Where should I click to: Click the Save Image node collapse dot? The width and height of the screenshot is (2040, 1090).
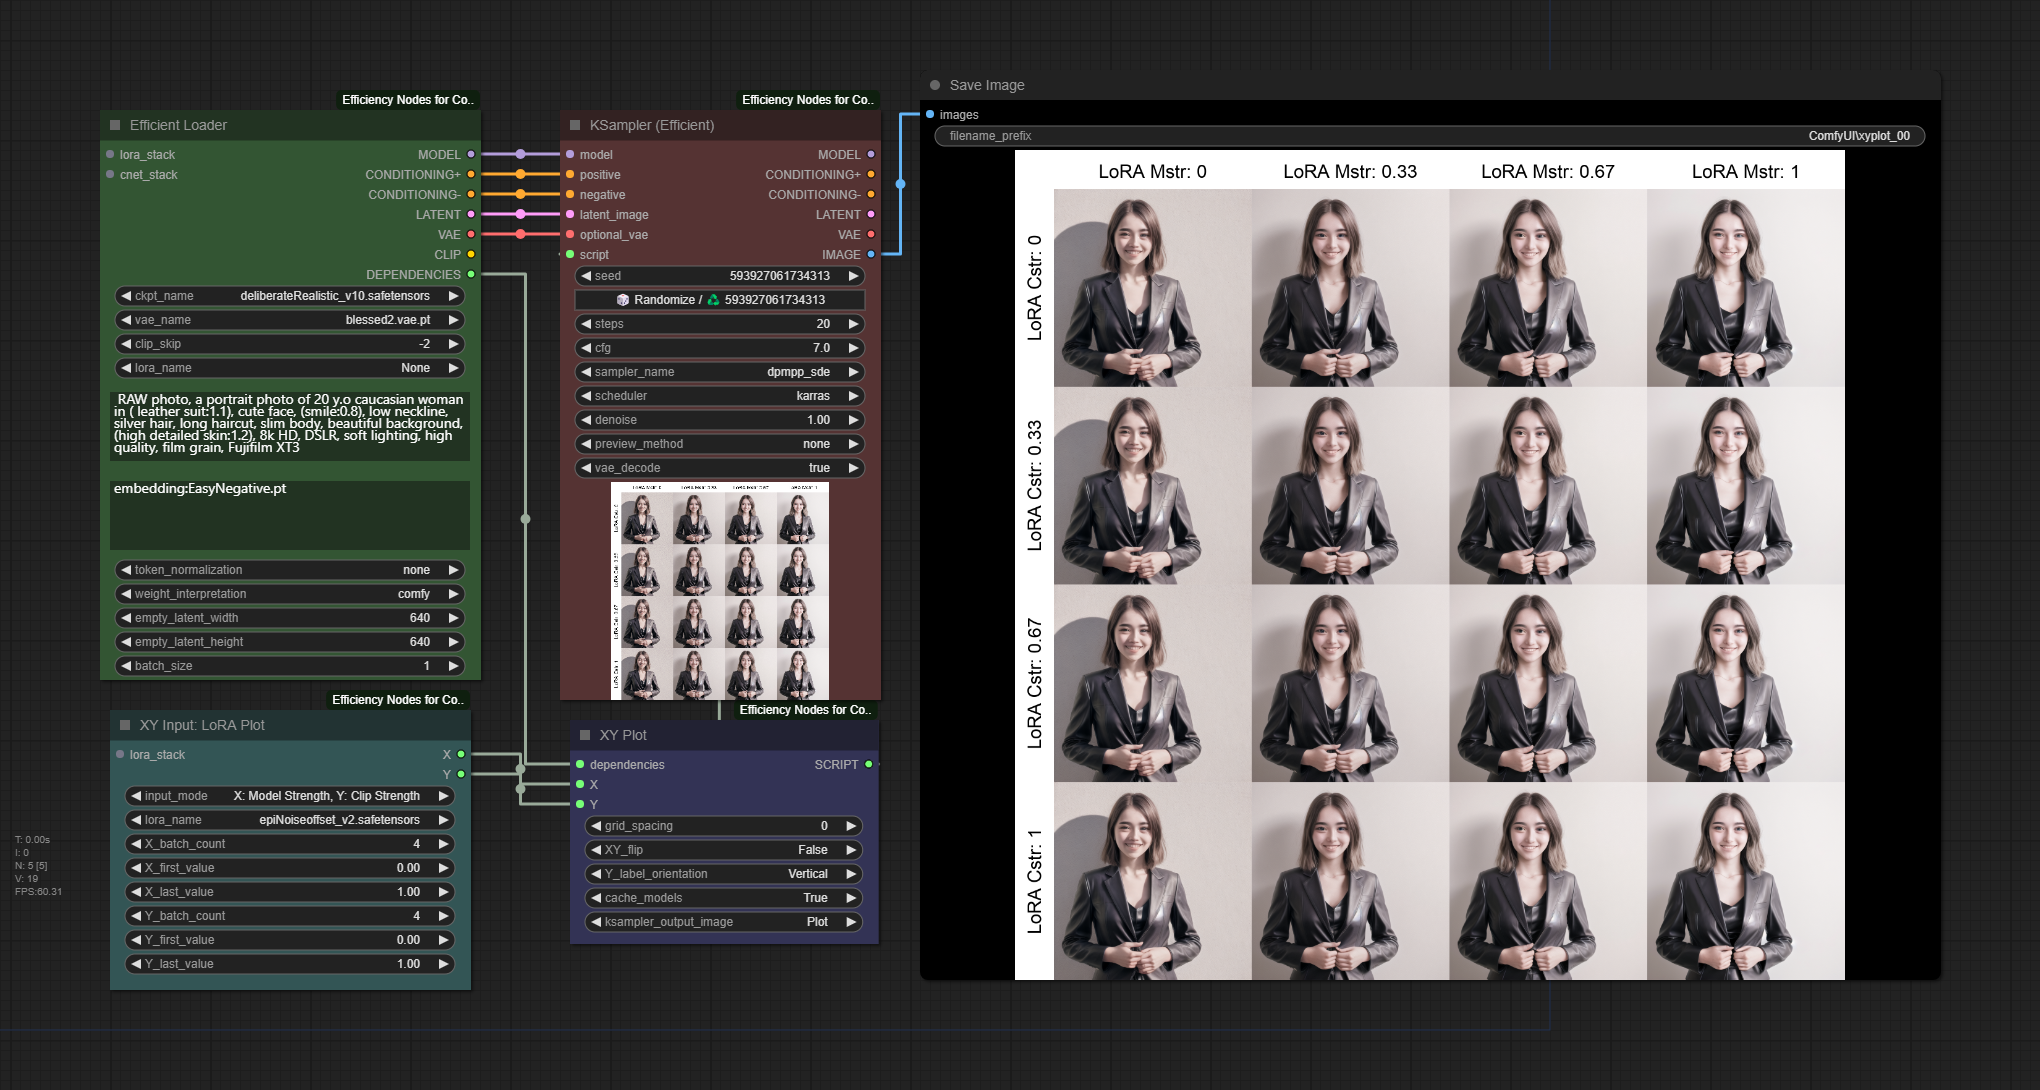click(935, 85)
